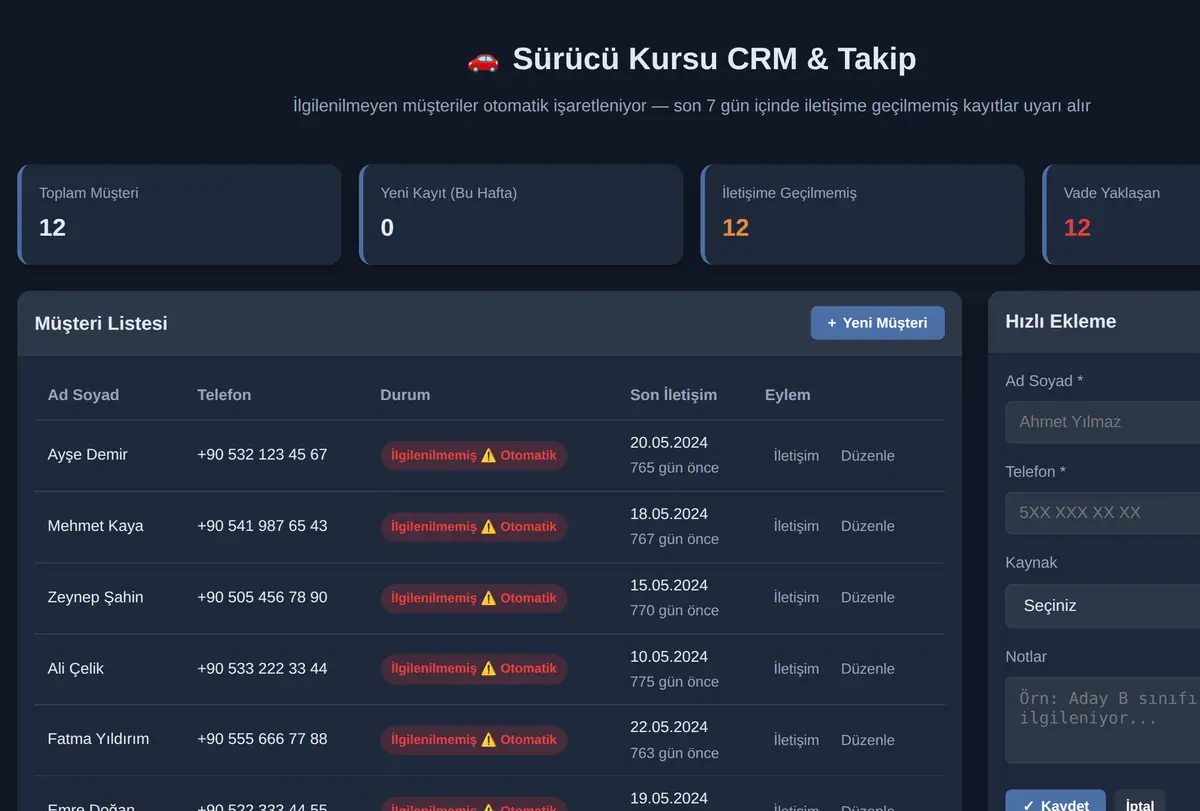Viewport: 1200px width, 811px height.
Task: Click Ali Çelik's İlgilenilmemiş status badge
Action: [474, 669]
